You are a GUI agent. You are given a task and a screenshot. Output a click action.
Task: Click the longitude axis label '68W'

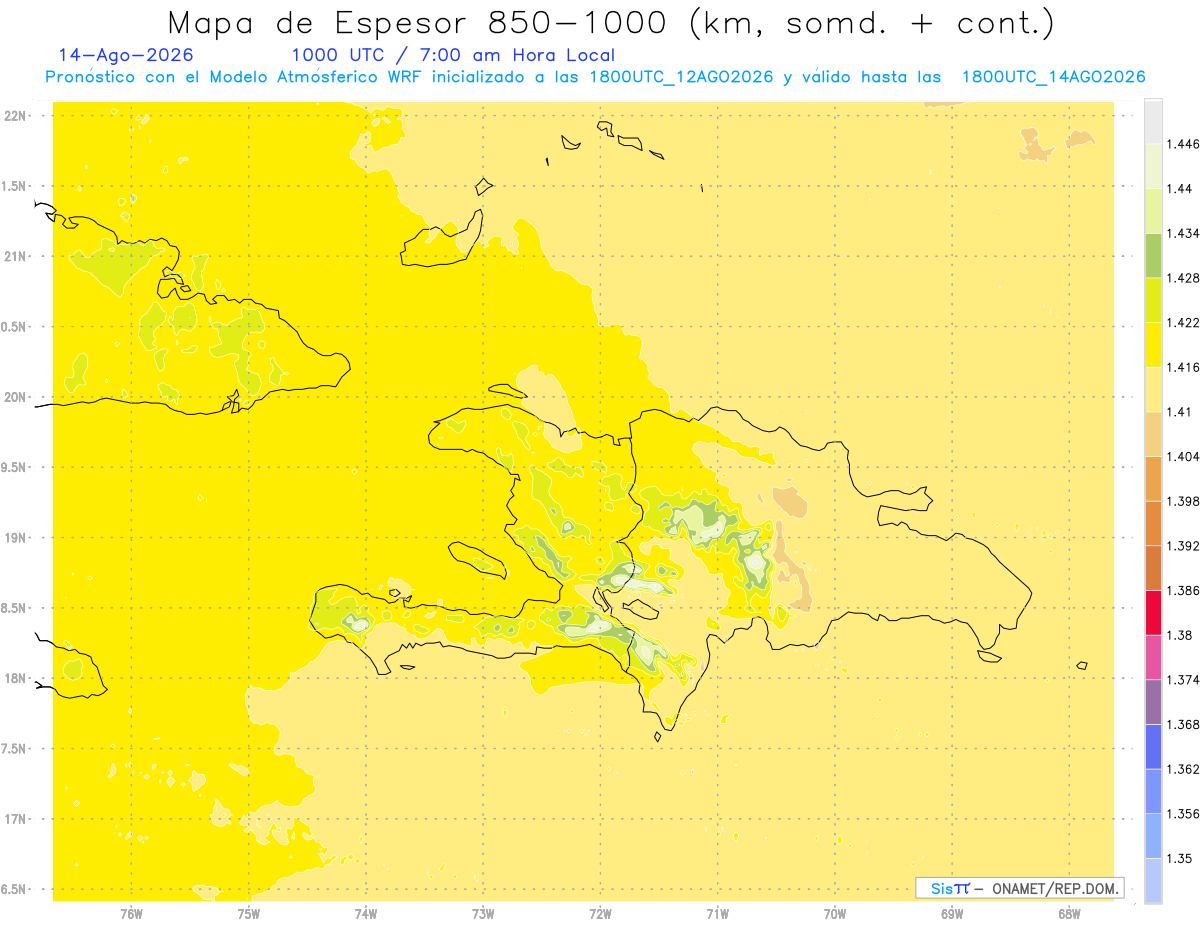(x=1069, y=914)
